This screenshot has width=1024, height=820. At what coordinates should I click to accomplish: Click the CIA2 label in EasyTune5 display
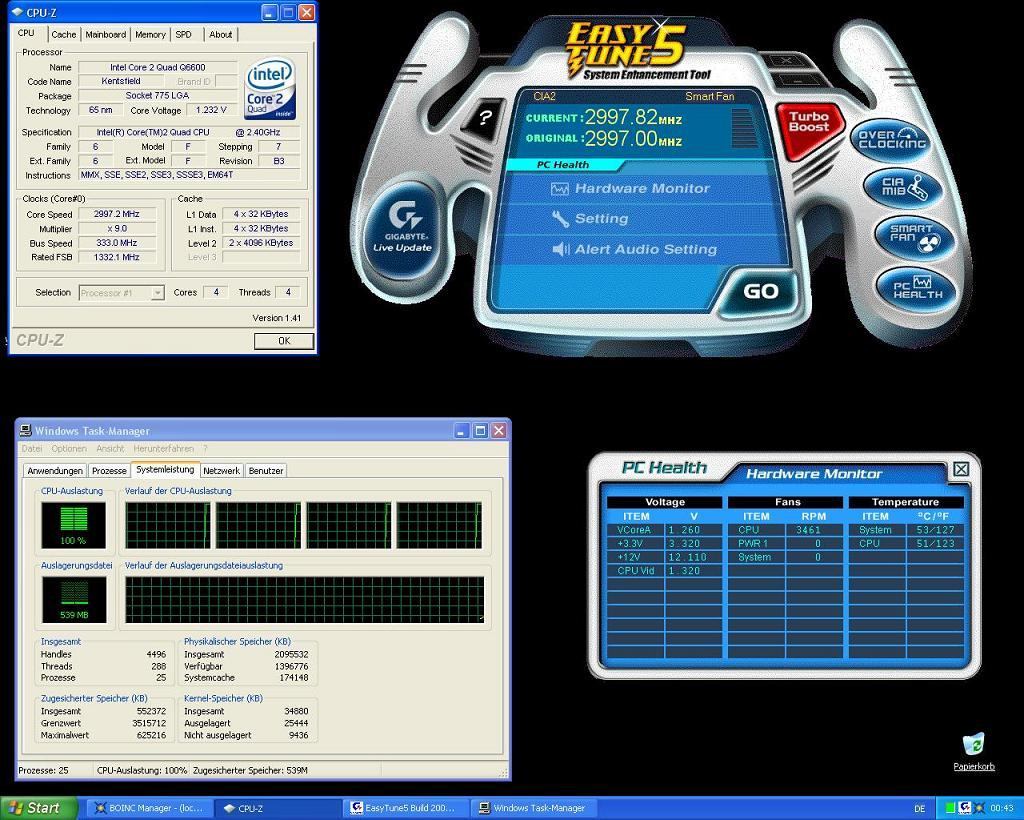pyautogui.click(x=544, y=97)
